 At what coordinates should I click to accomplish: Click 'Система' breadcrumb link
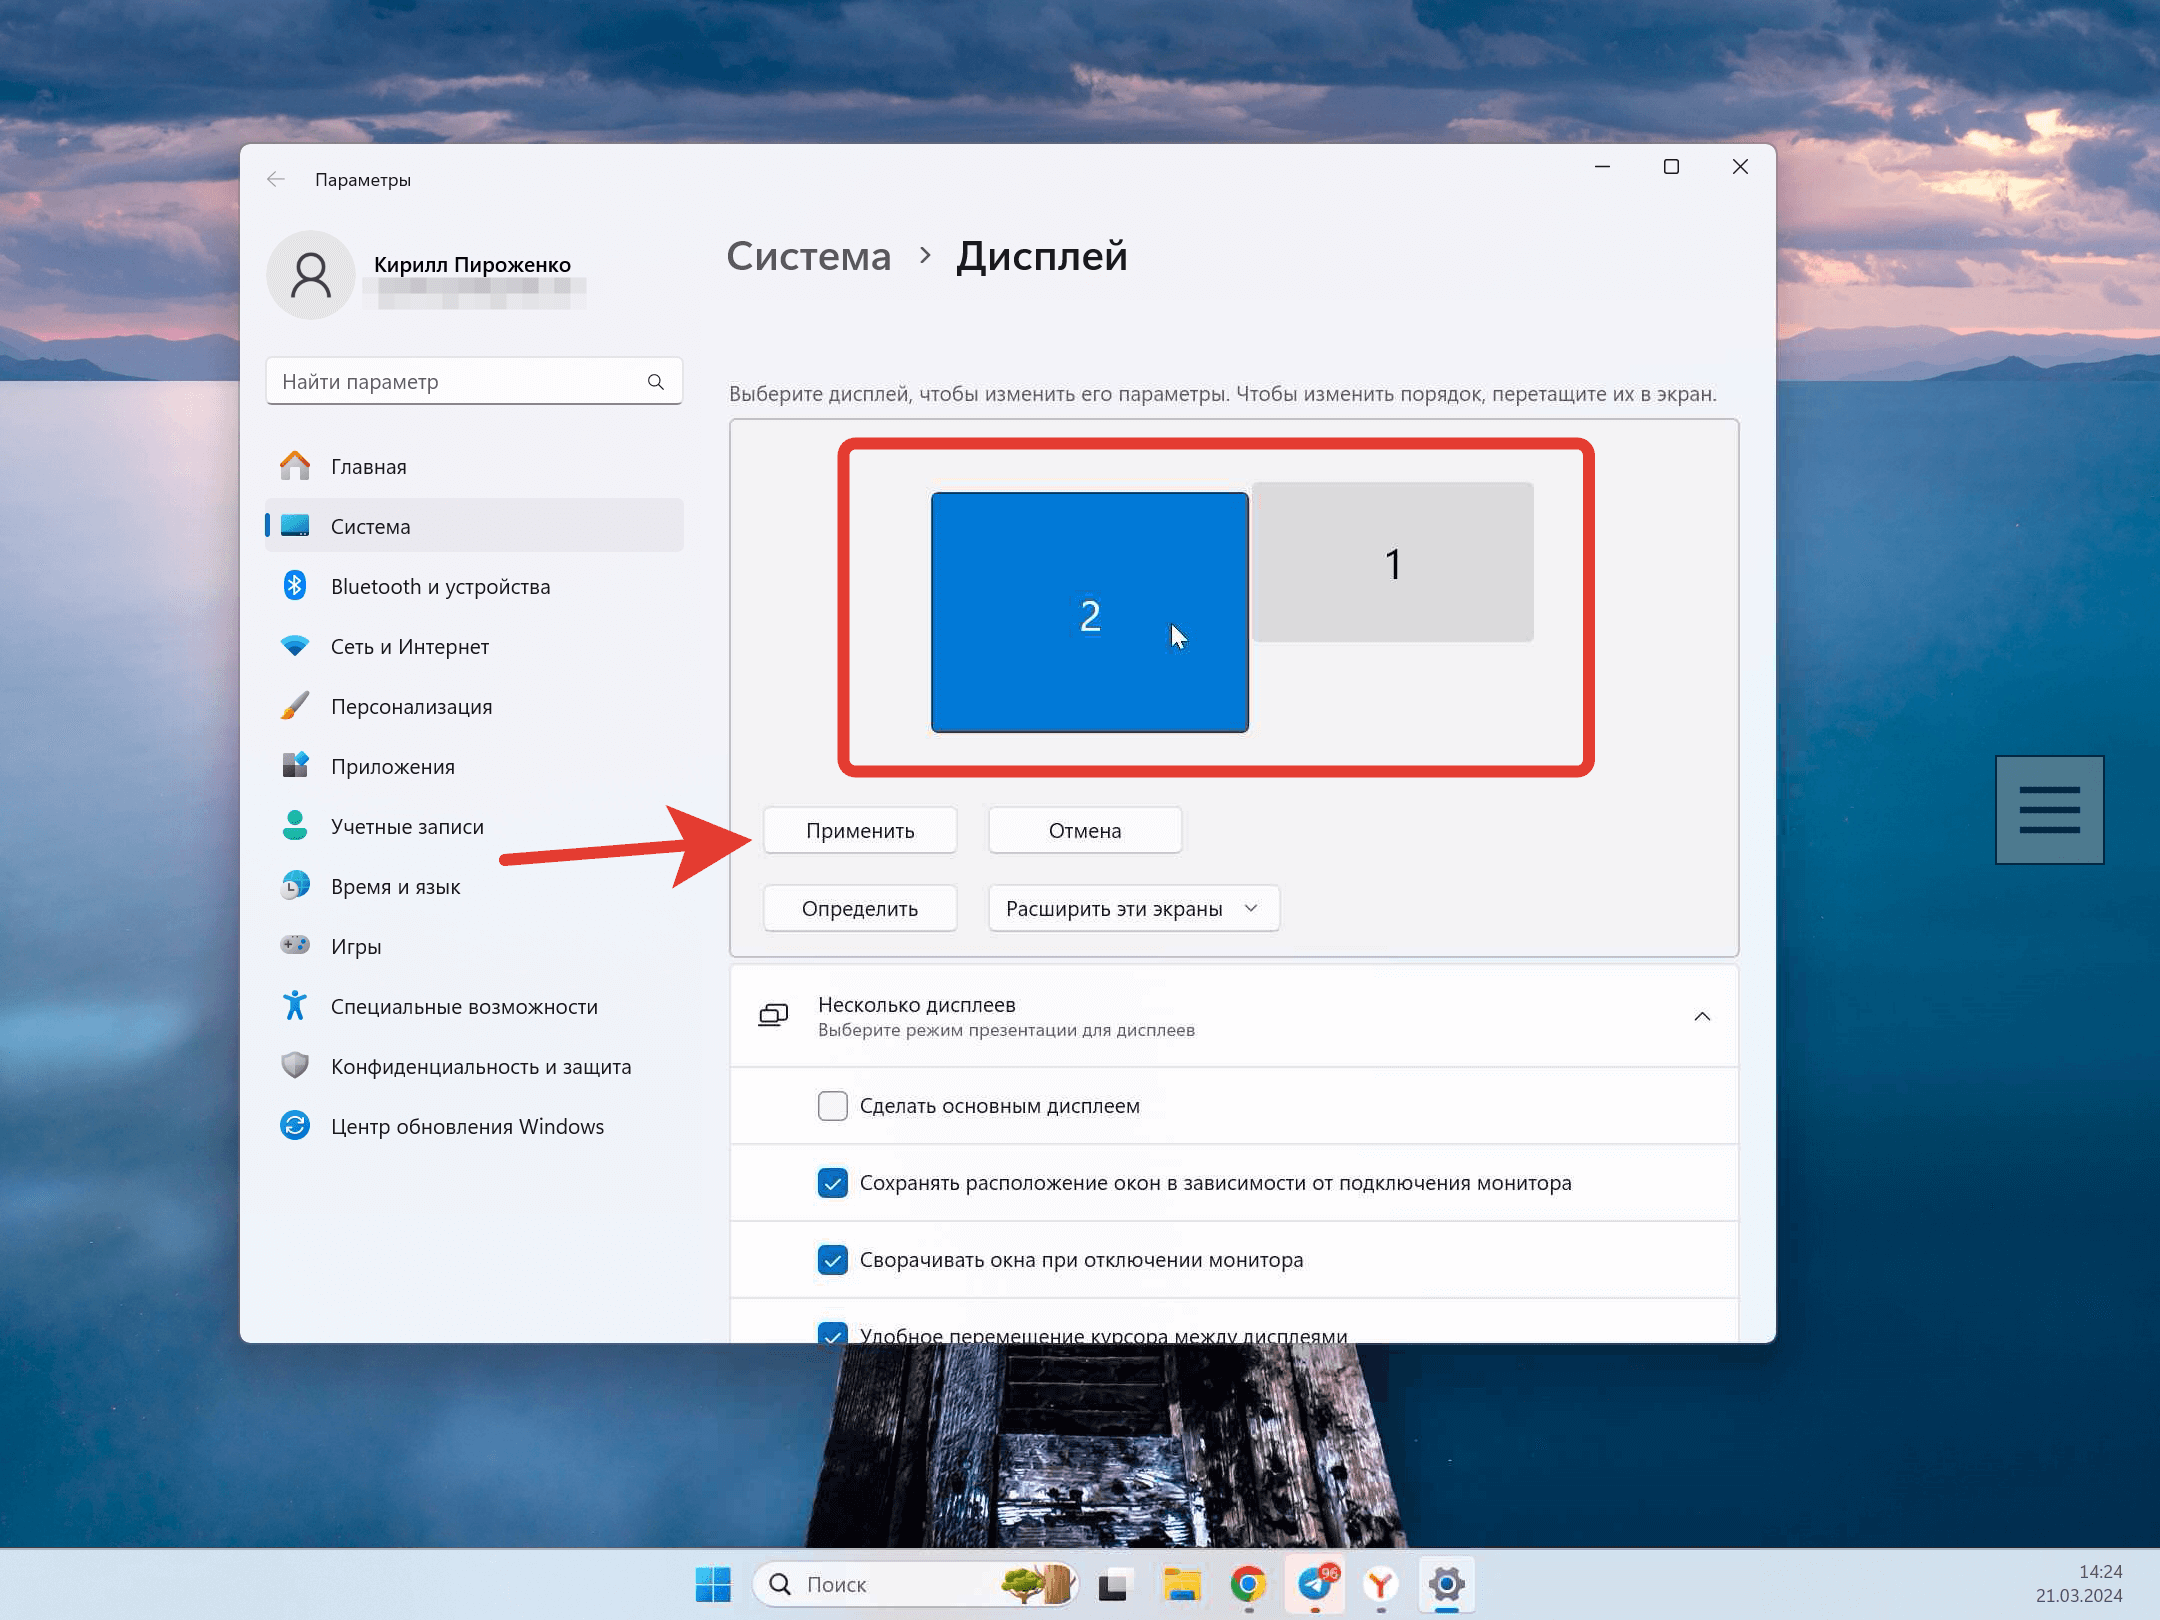(x=808, y=257)
